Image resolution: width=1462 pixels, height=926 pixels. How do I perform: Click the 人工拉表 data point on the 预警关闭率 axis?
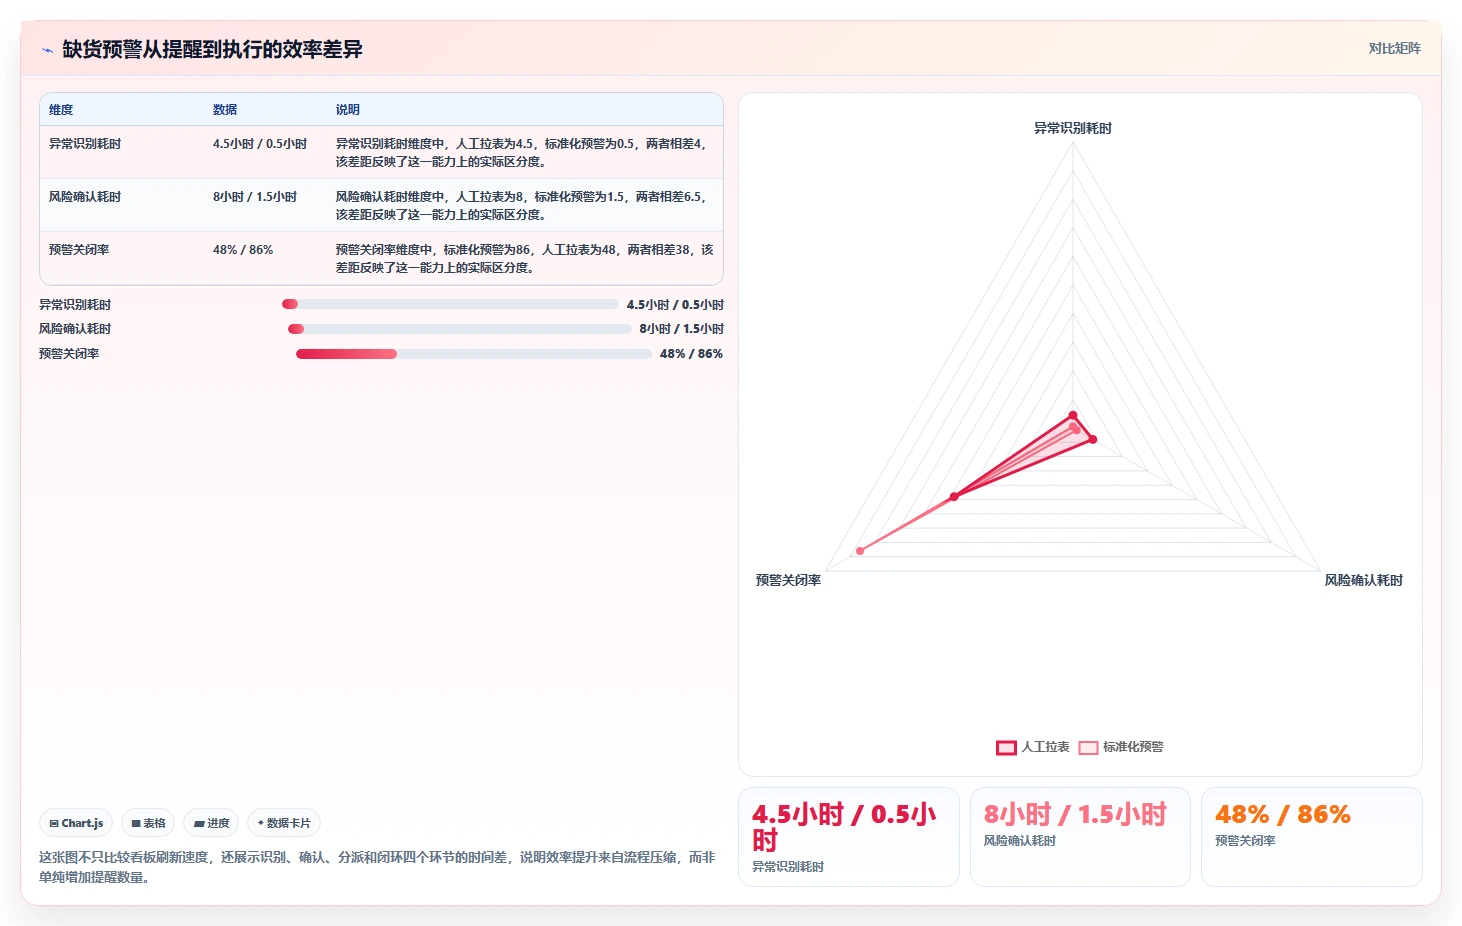tap(954, 496)
